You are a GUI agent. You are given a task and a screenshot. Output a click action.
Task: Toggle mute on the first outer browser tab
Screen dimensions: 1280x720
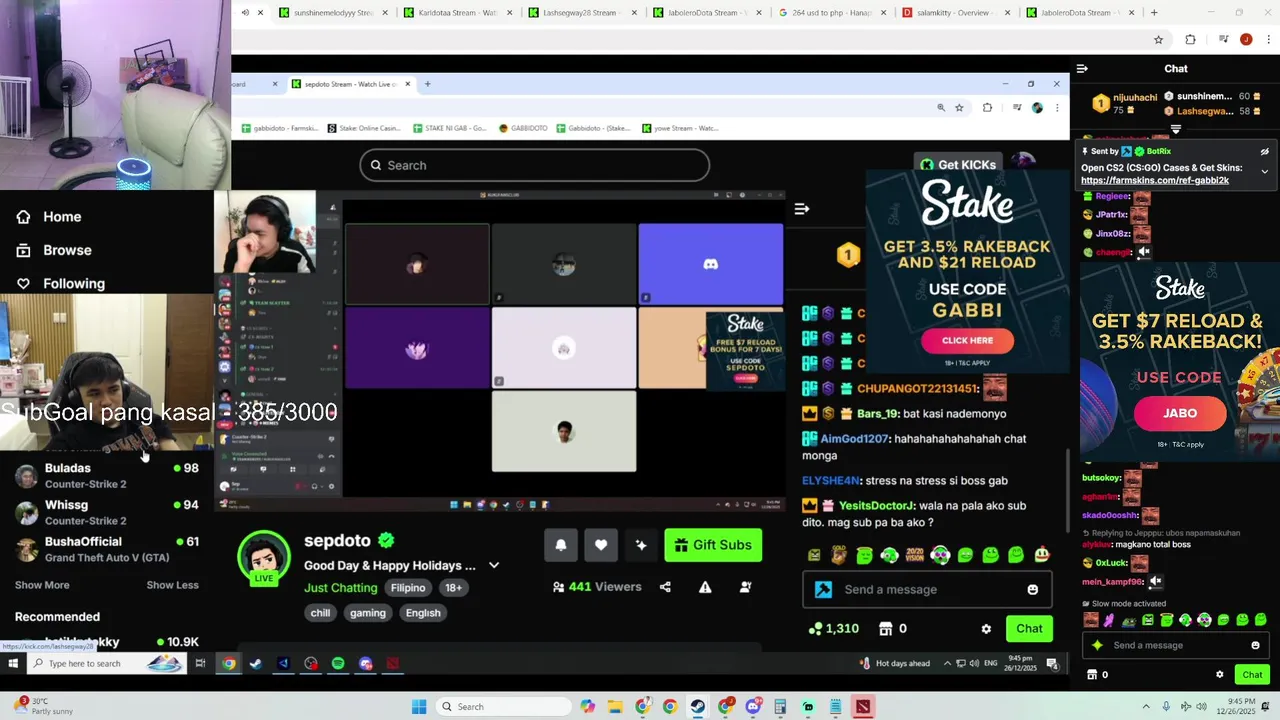click(246, 13)
